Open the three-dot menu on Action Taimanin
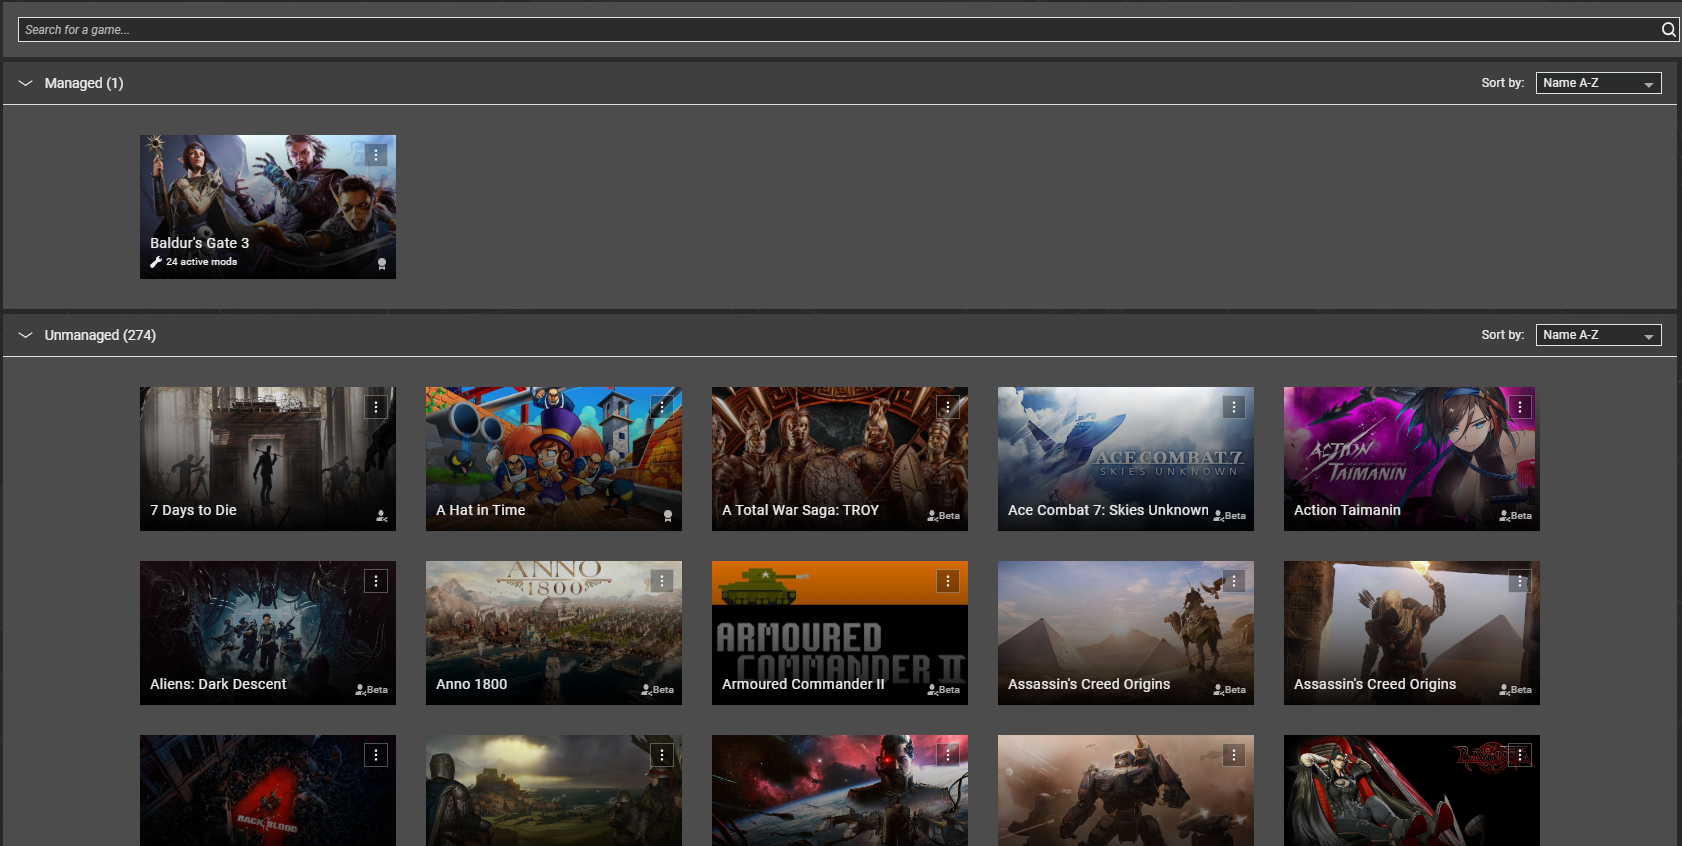Image resolution: width=1682 pixels, height=846 pixels. [x=1520, y=407]
